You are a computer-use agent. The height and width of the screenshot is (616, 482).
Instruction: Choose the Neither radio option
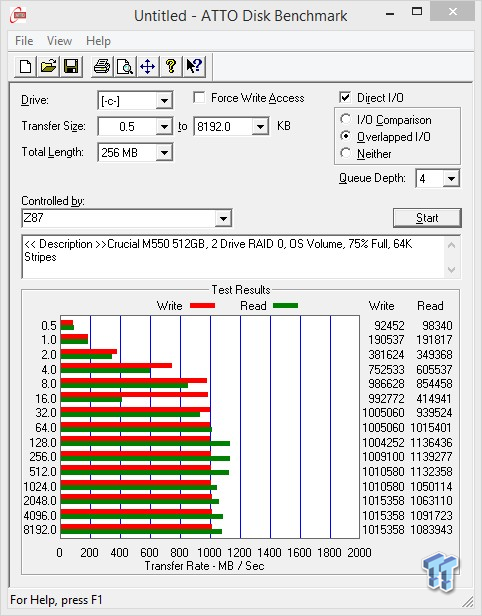coord(346,153)
